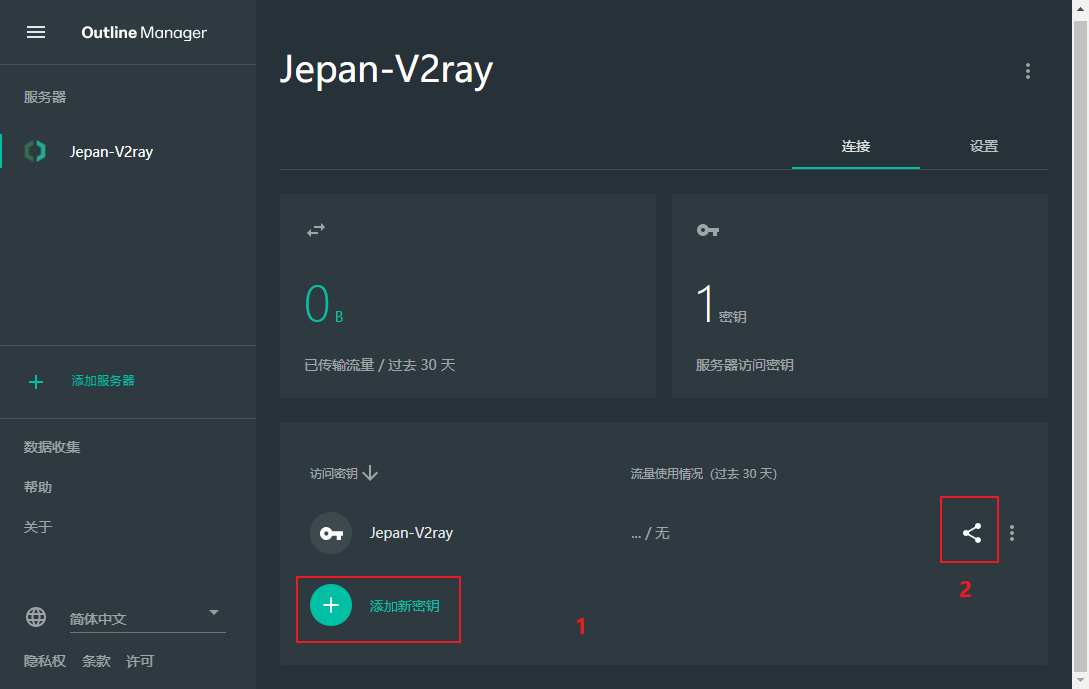The image size is (1089, 689).
Task: Switch to the 连接 tab
Action: [x=856, y=147]
